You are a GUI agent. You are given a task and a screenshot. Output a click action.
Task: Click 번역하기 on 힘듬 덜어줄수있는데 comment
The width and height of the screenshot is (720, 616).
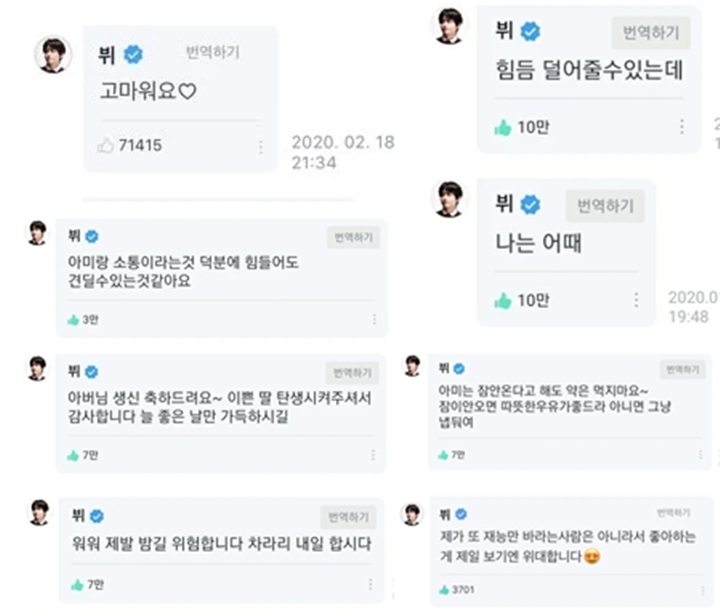coord(651,33)
